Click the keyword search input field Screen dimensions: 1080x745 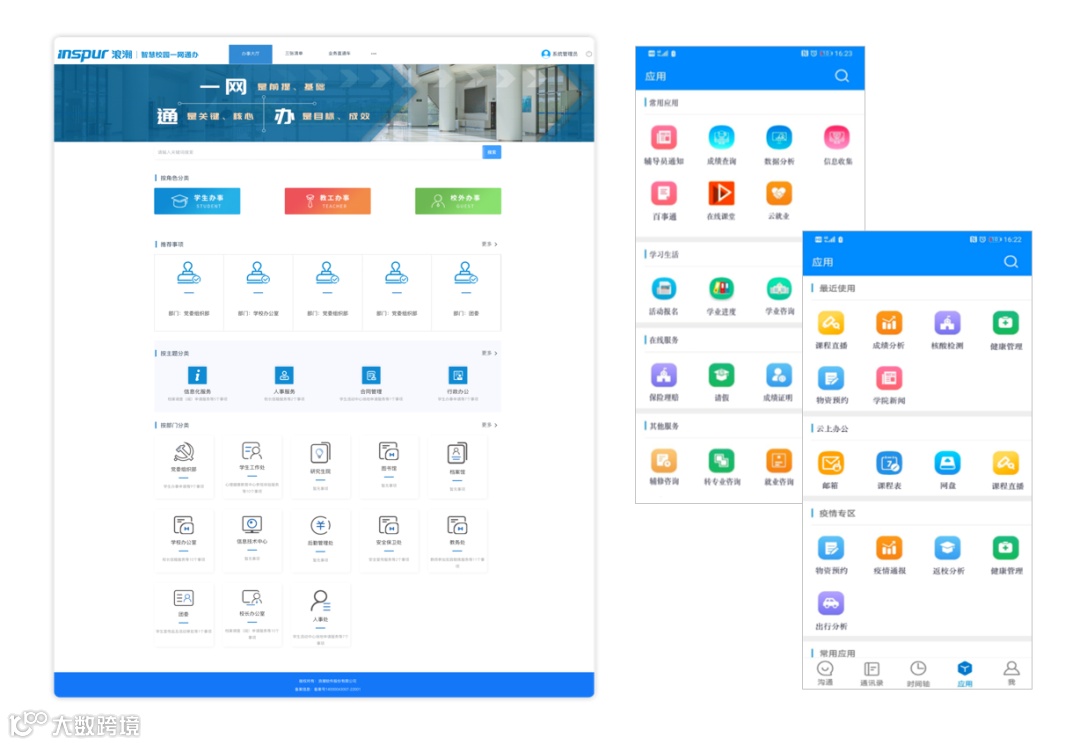click(318, 152)
